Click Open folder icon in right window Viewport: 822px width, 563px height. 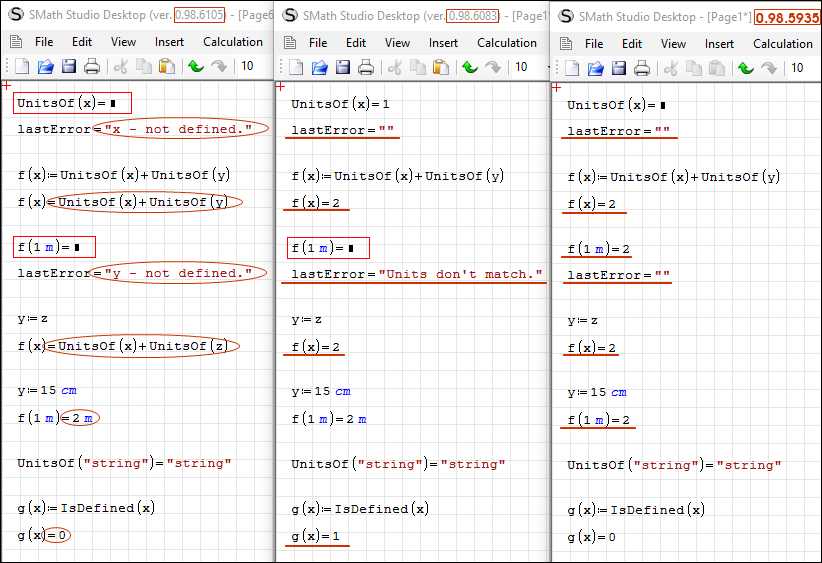tap(596, 68)
